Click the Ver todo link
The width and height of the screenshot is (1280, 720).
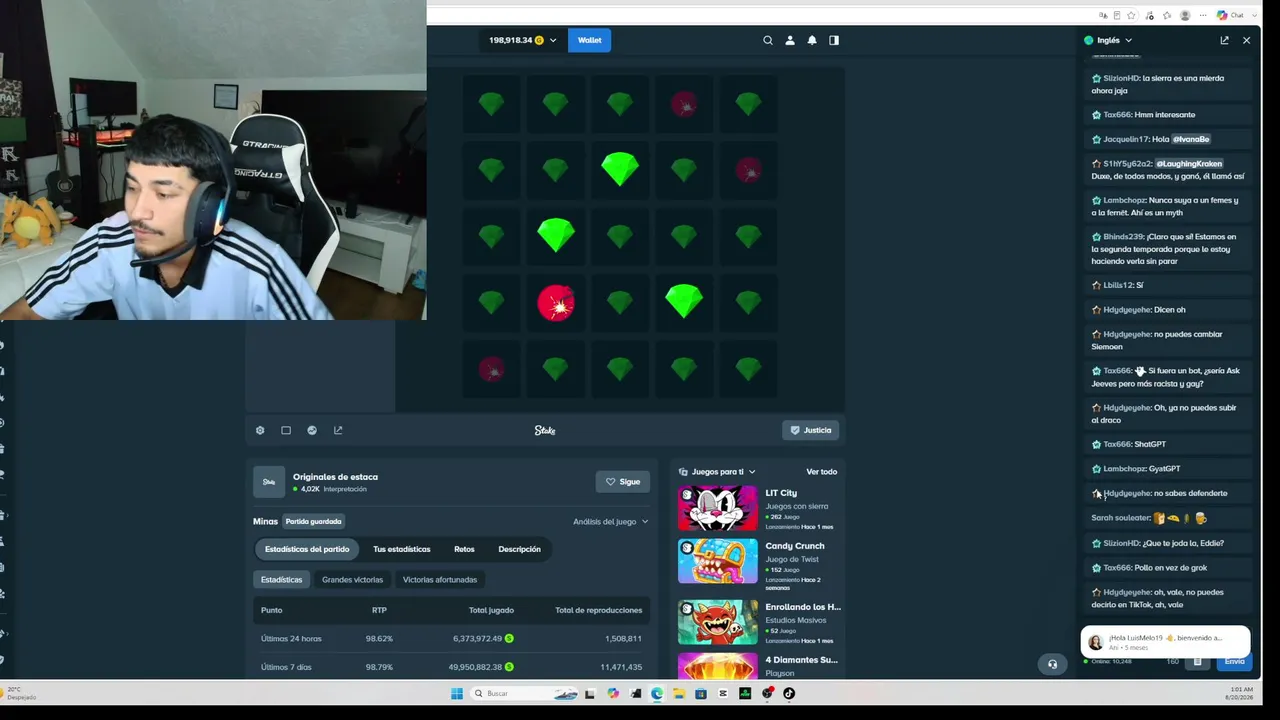click(x=822, y=472)
